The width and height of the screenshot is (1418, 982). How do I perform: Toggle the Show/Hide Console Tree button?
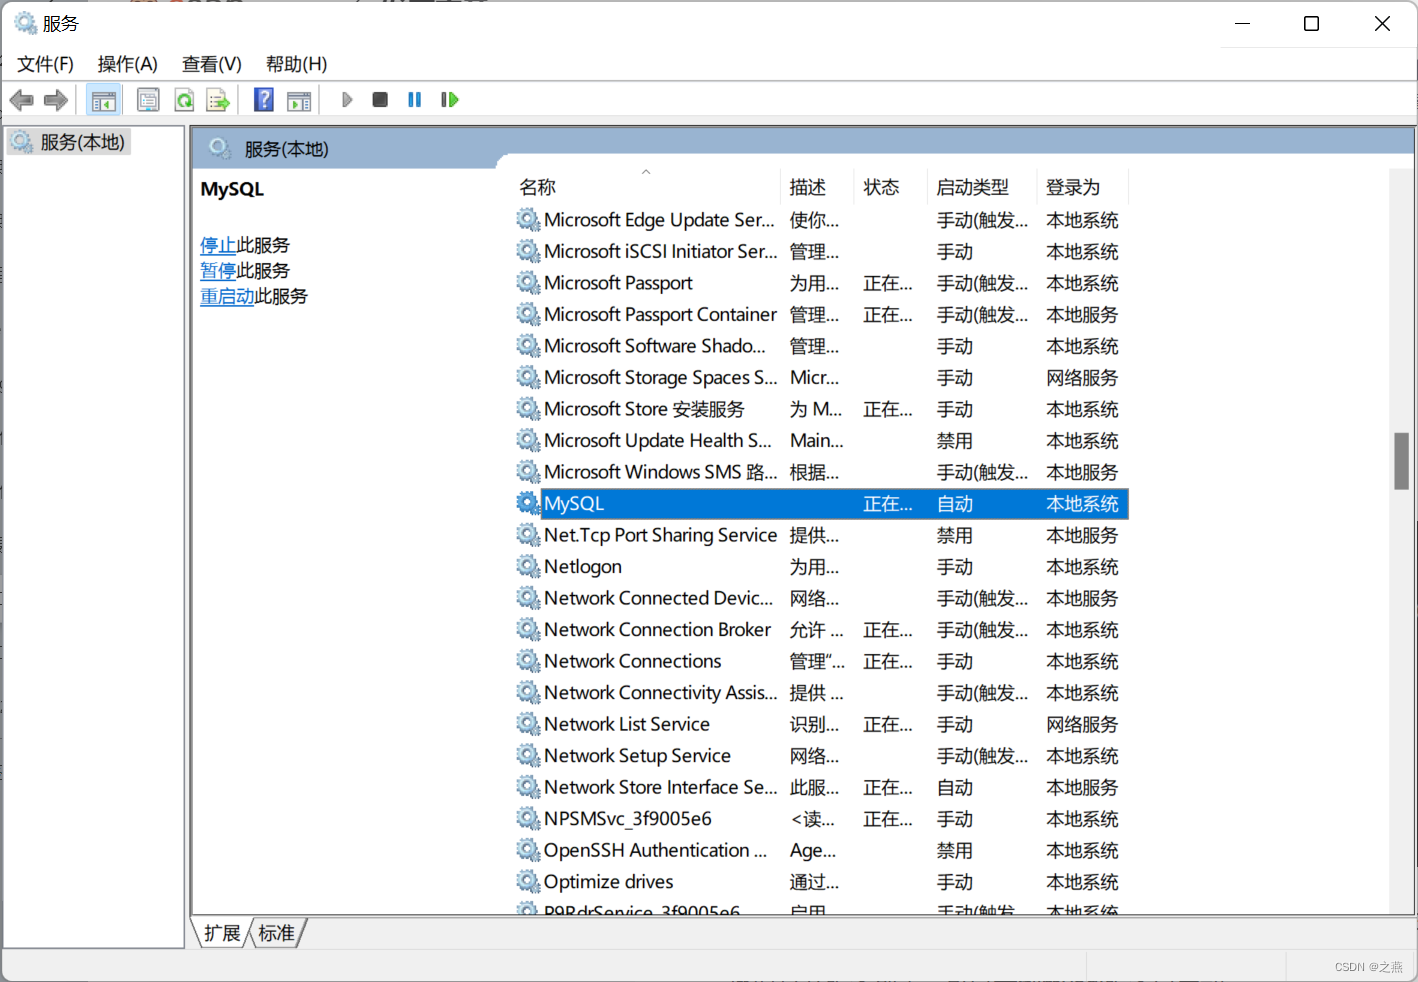coord(103,99)
